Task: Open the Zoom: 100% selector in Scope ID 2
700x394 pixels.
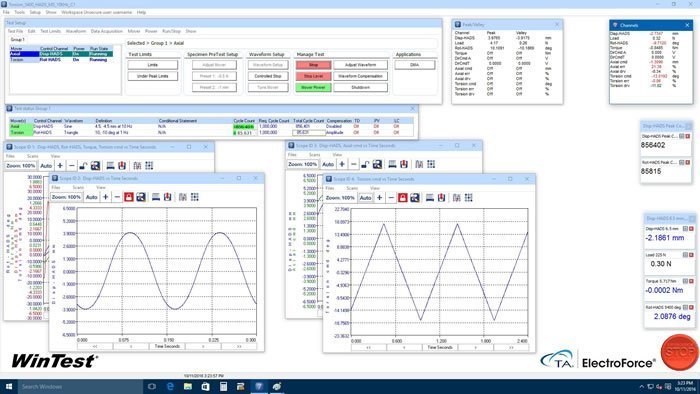Action: (66, 197)
